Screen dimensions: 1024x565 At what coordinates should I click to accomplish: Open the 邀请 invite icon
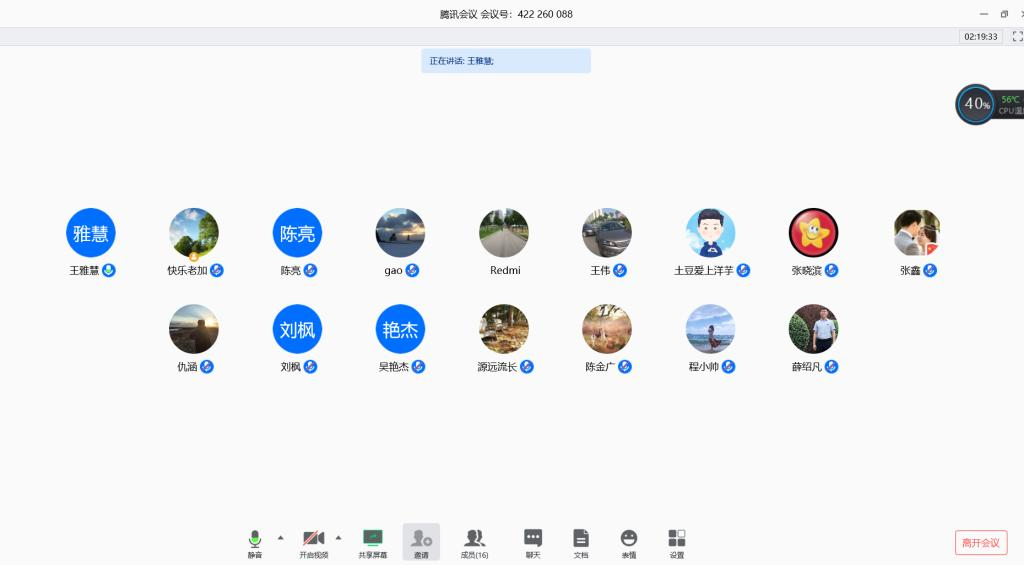click(x=421, y=541)
